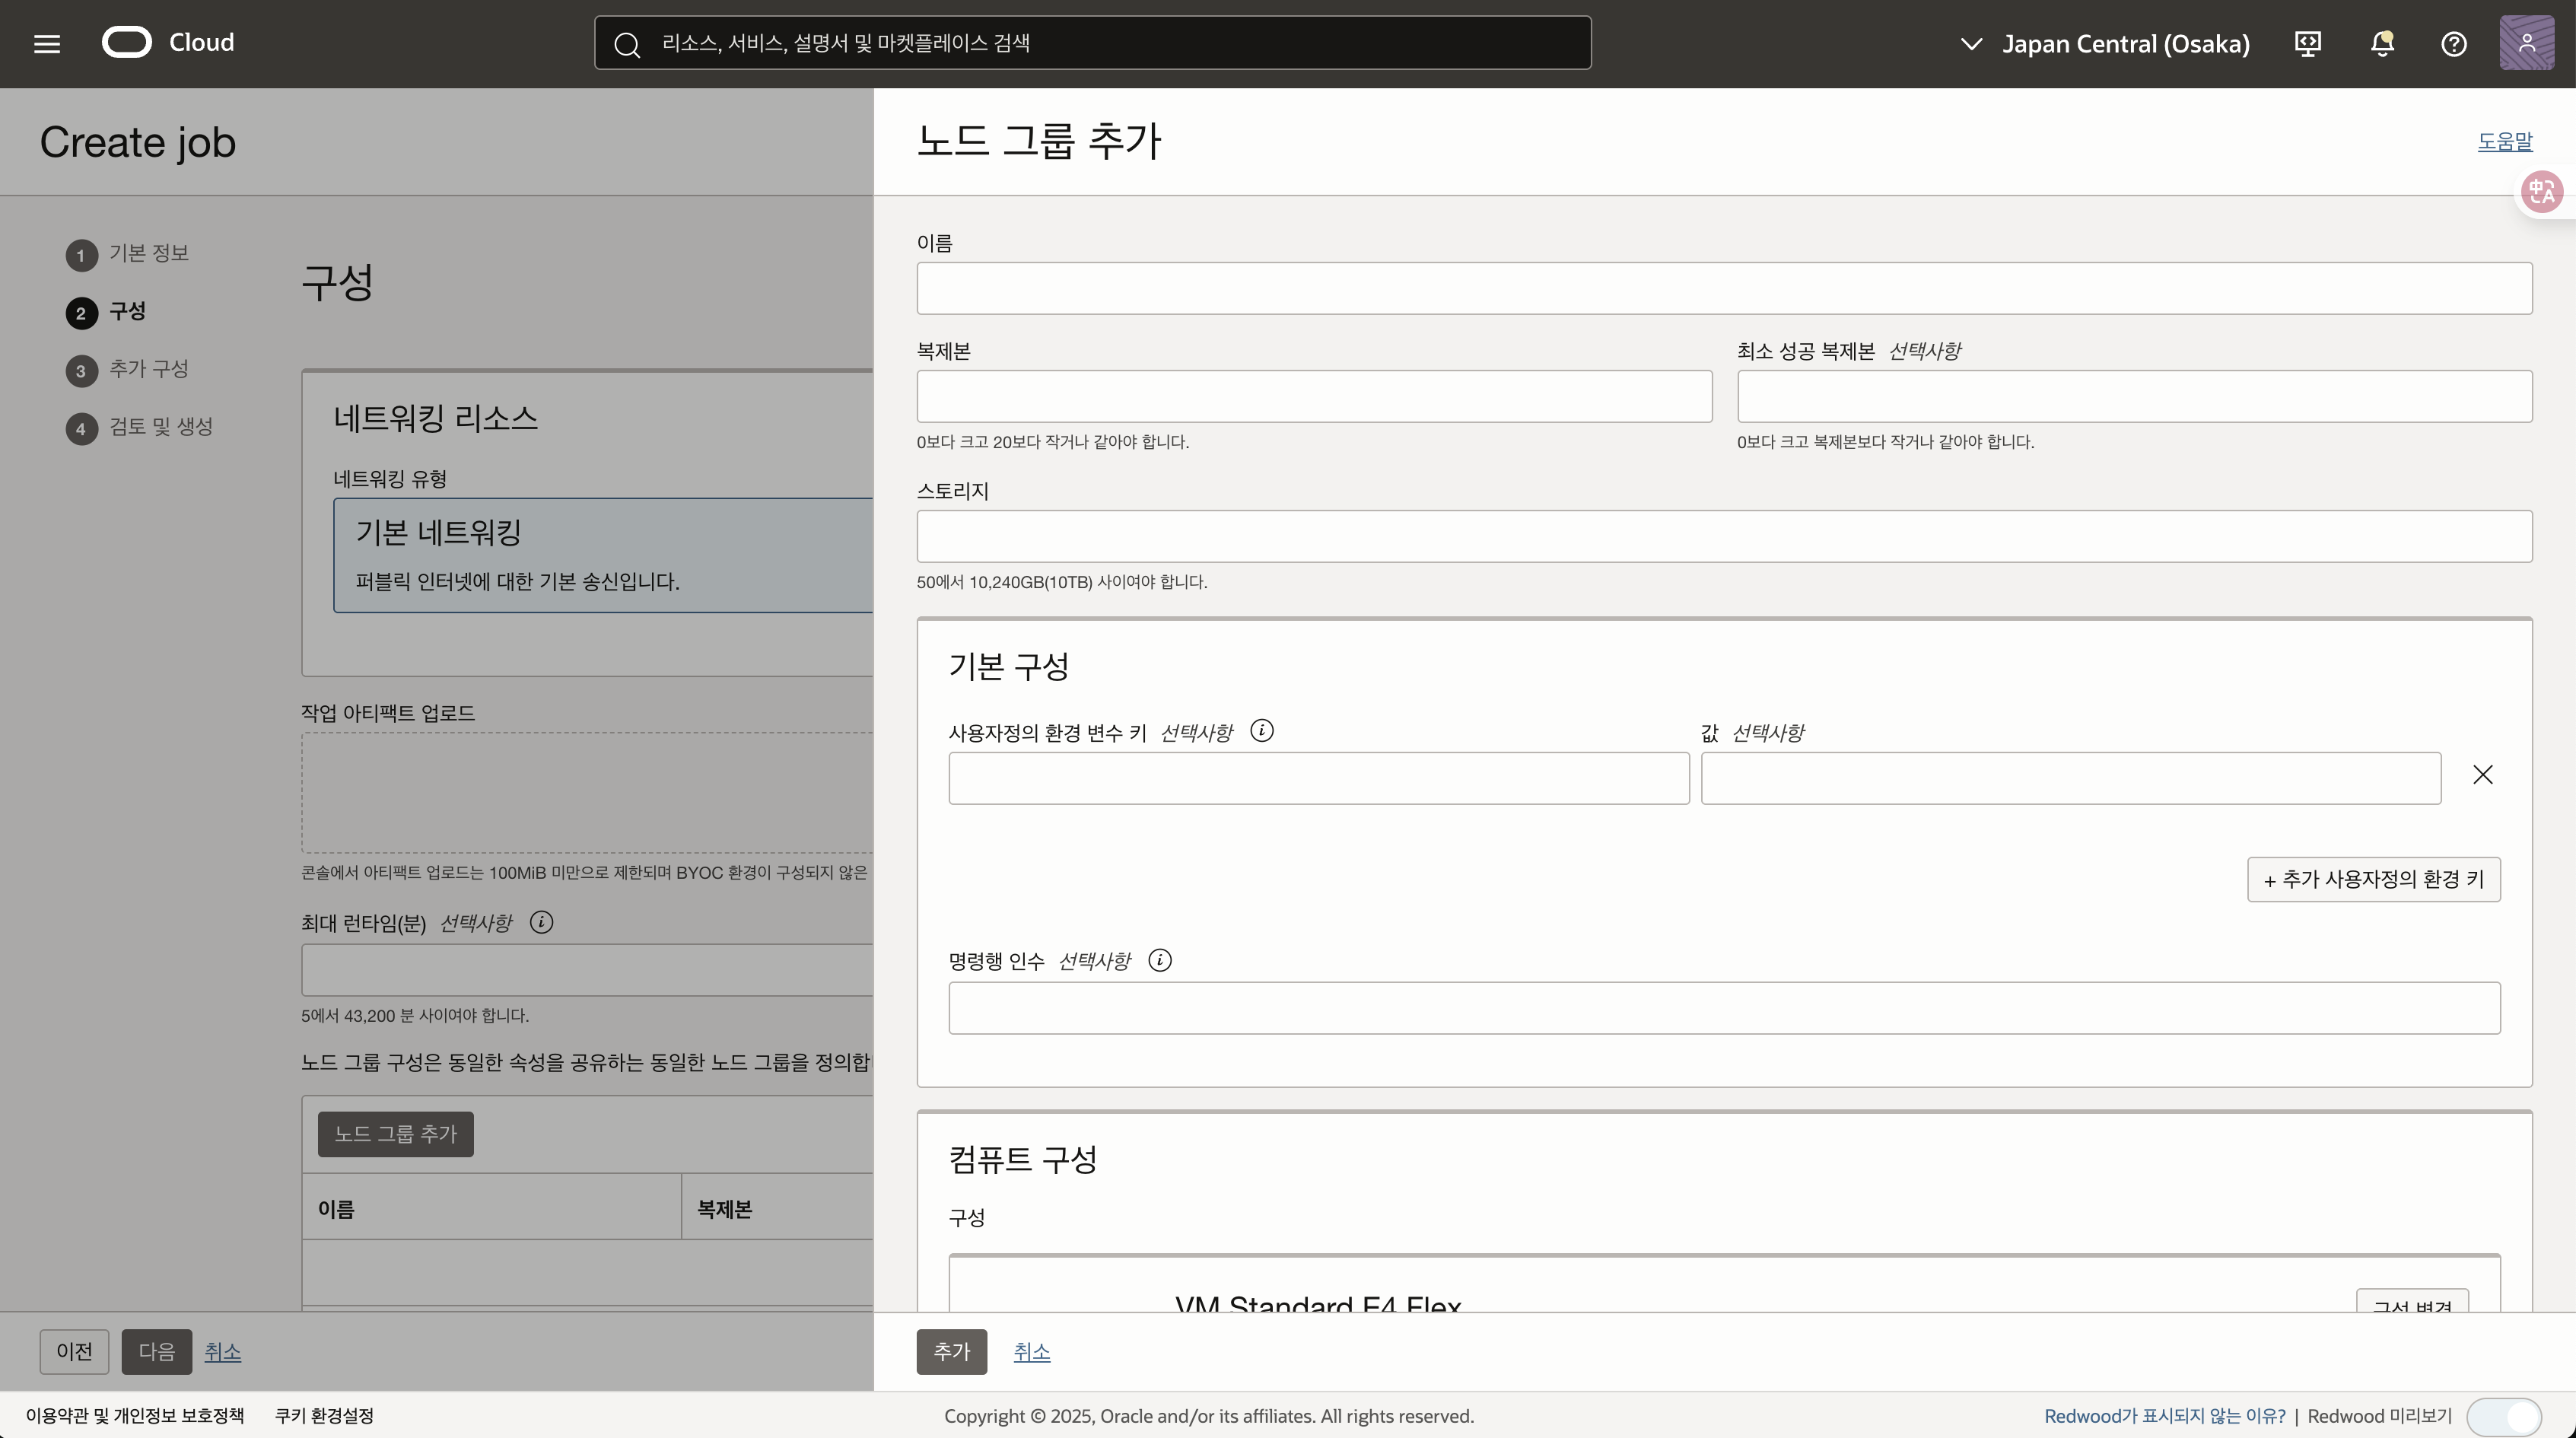The image size is (2576, 1438).
Task: Open the hamburger navigation menu
Action: pos(47,44)
